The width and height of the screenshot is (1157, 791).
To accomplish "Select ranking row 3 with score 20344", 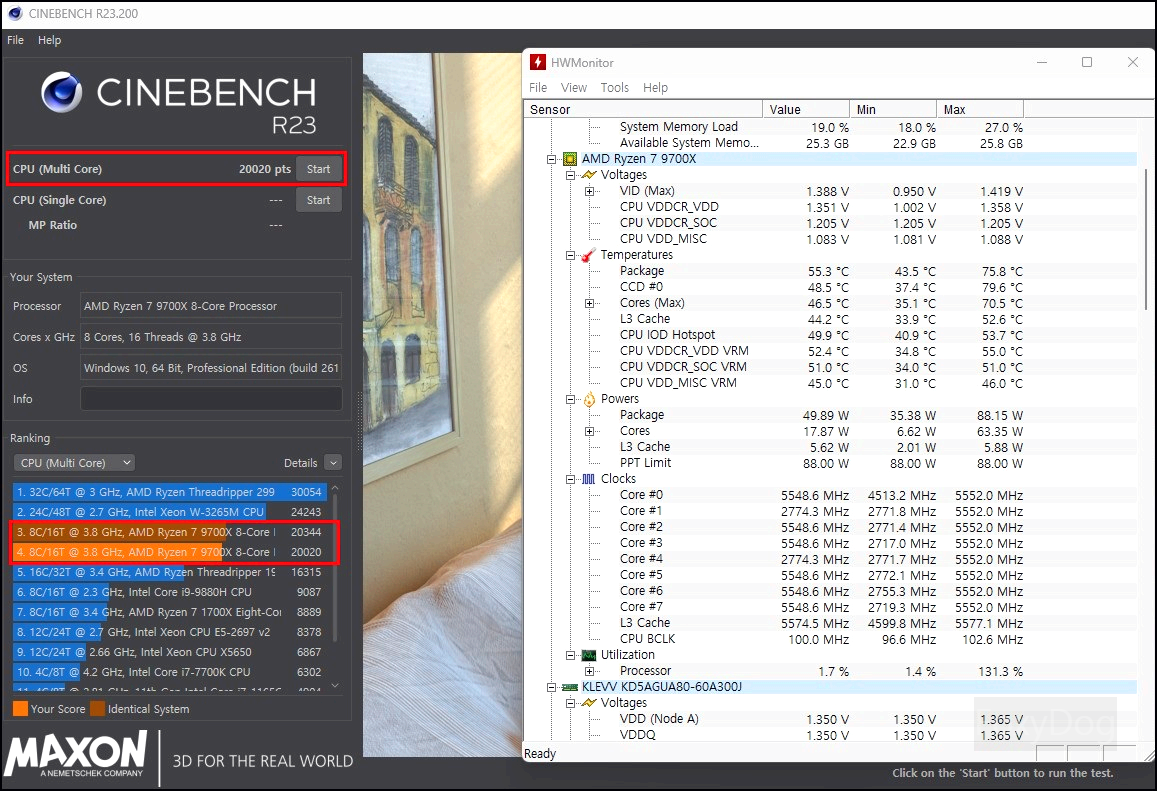I will pos(169,532).
